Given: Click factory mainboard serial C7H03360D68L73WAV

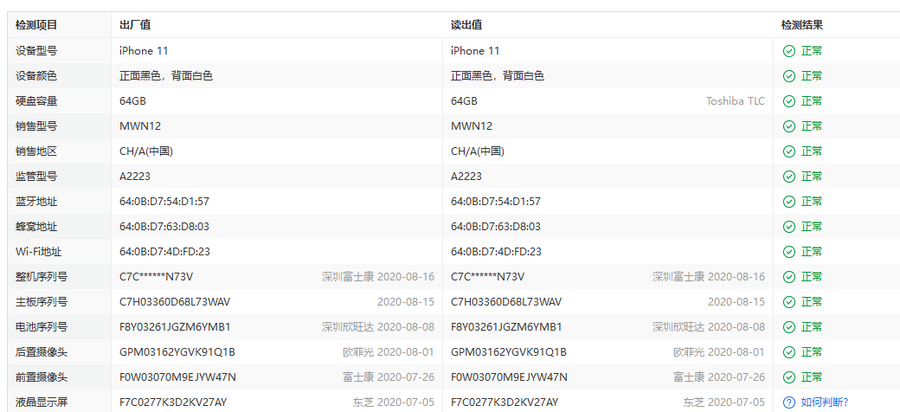Looking at the screenshot, I should click(175, 302).
